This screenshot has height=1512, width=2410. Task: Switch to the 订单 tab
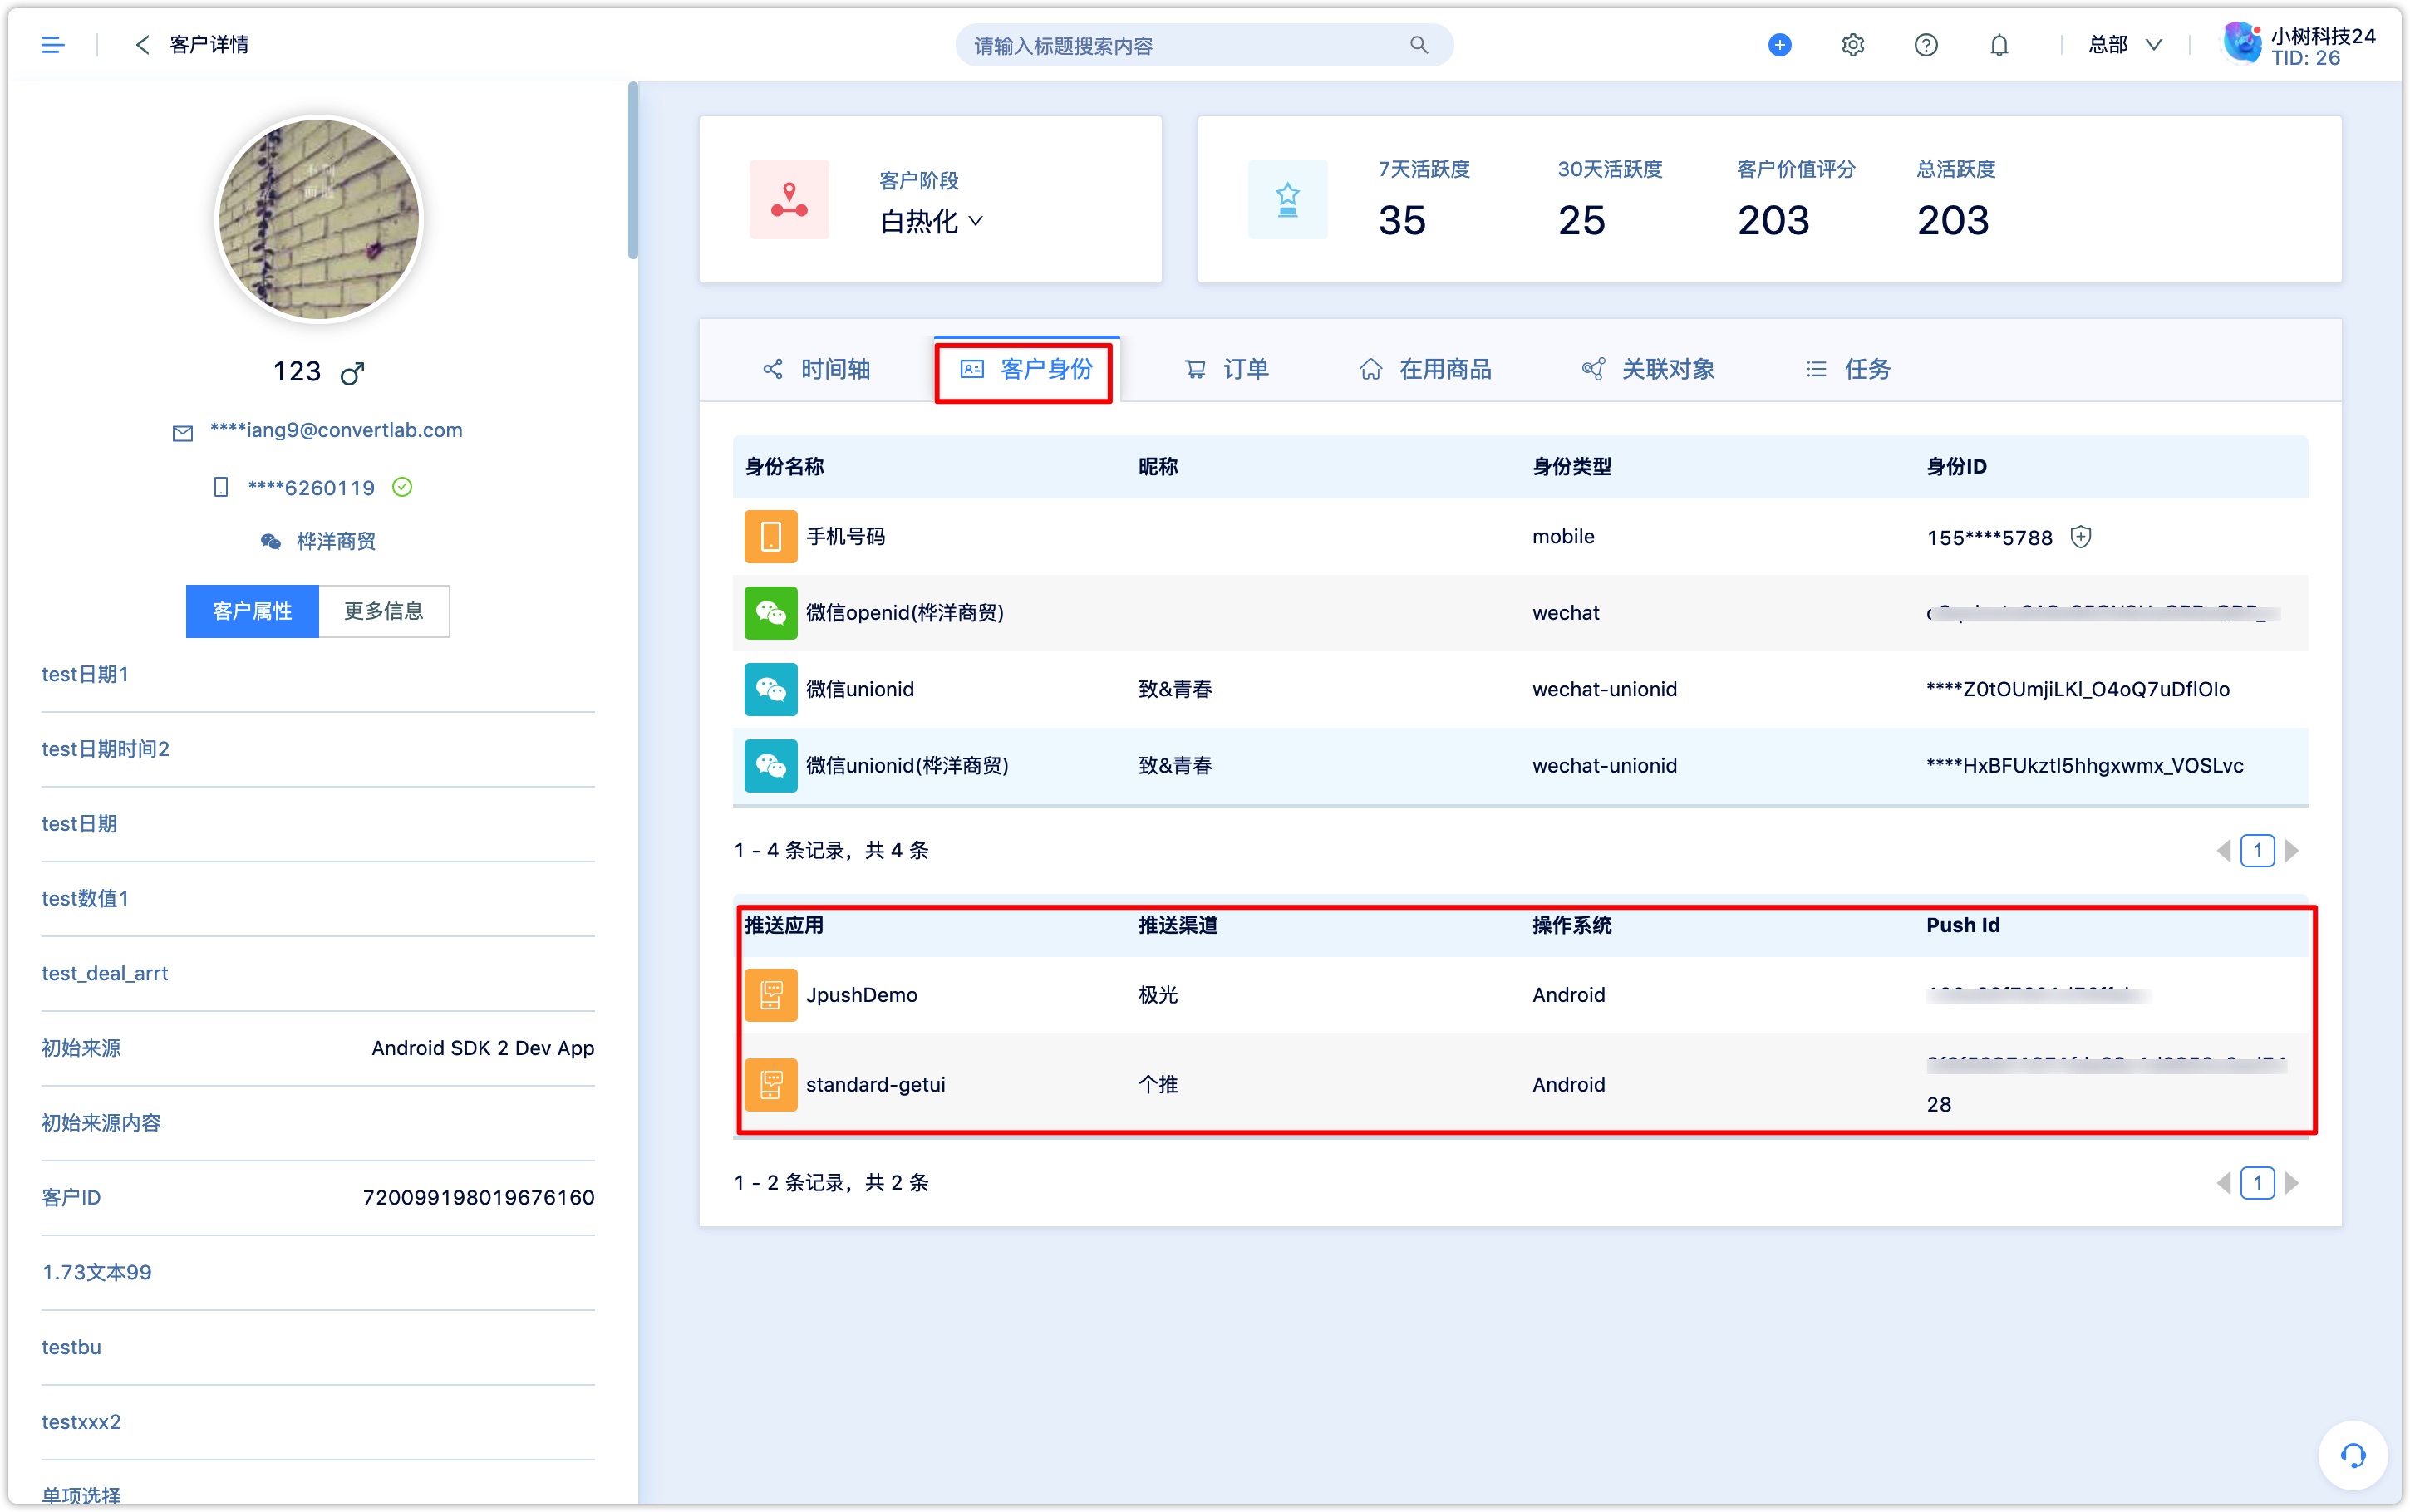(1226, 369)
